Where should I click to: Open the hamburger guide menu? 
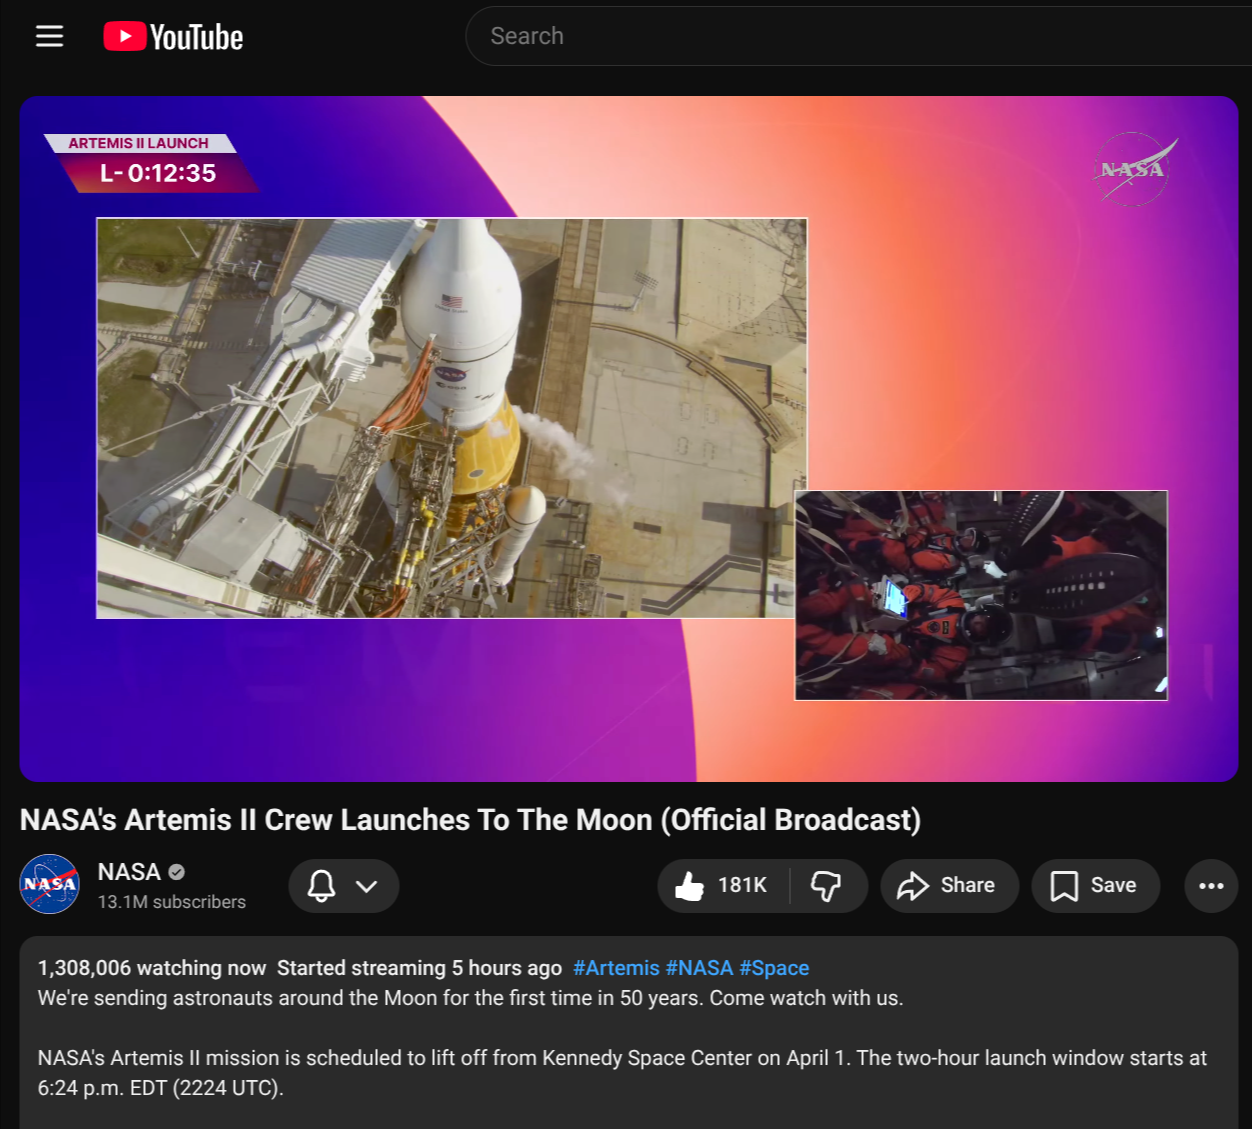pyautogui.click(x=49, y=37)
